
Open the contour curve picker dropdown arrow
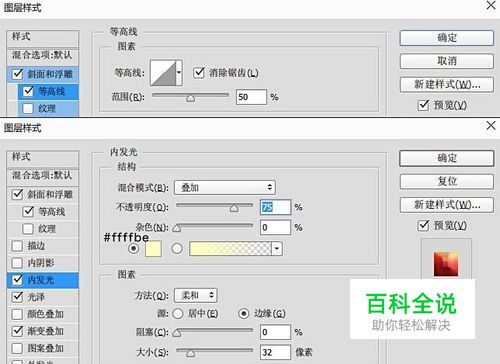tap(179, 72)
